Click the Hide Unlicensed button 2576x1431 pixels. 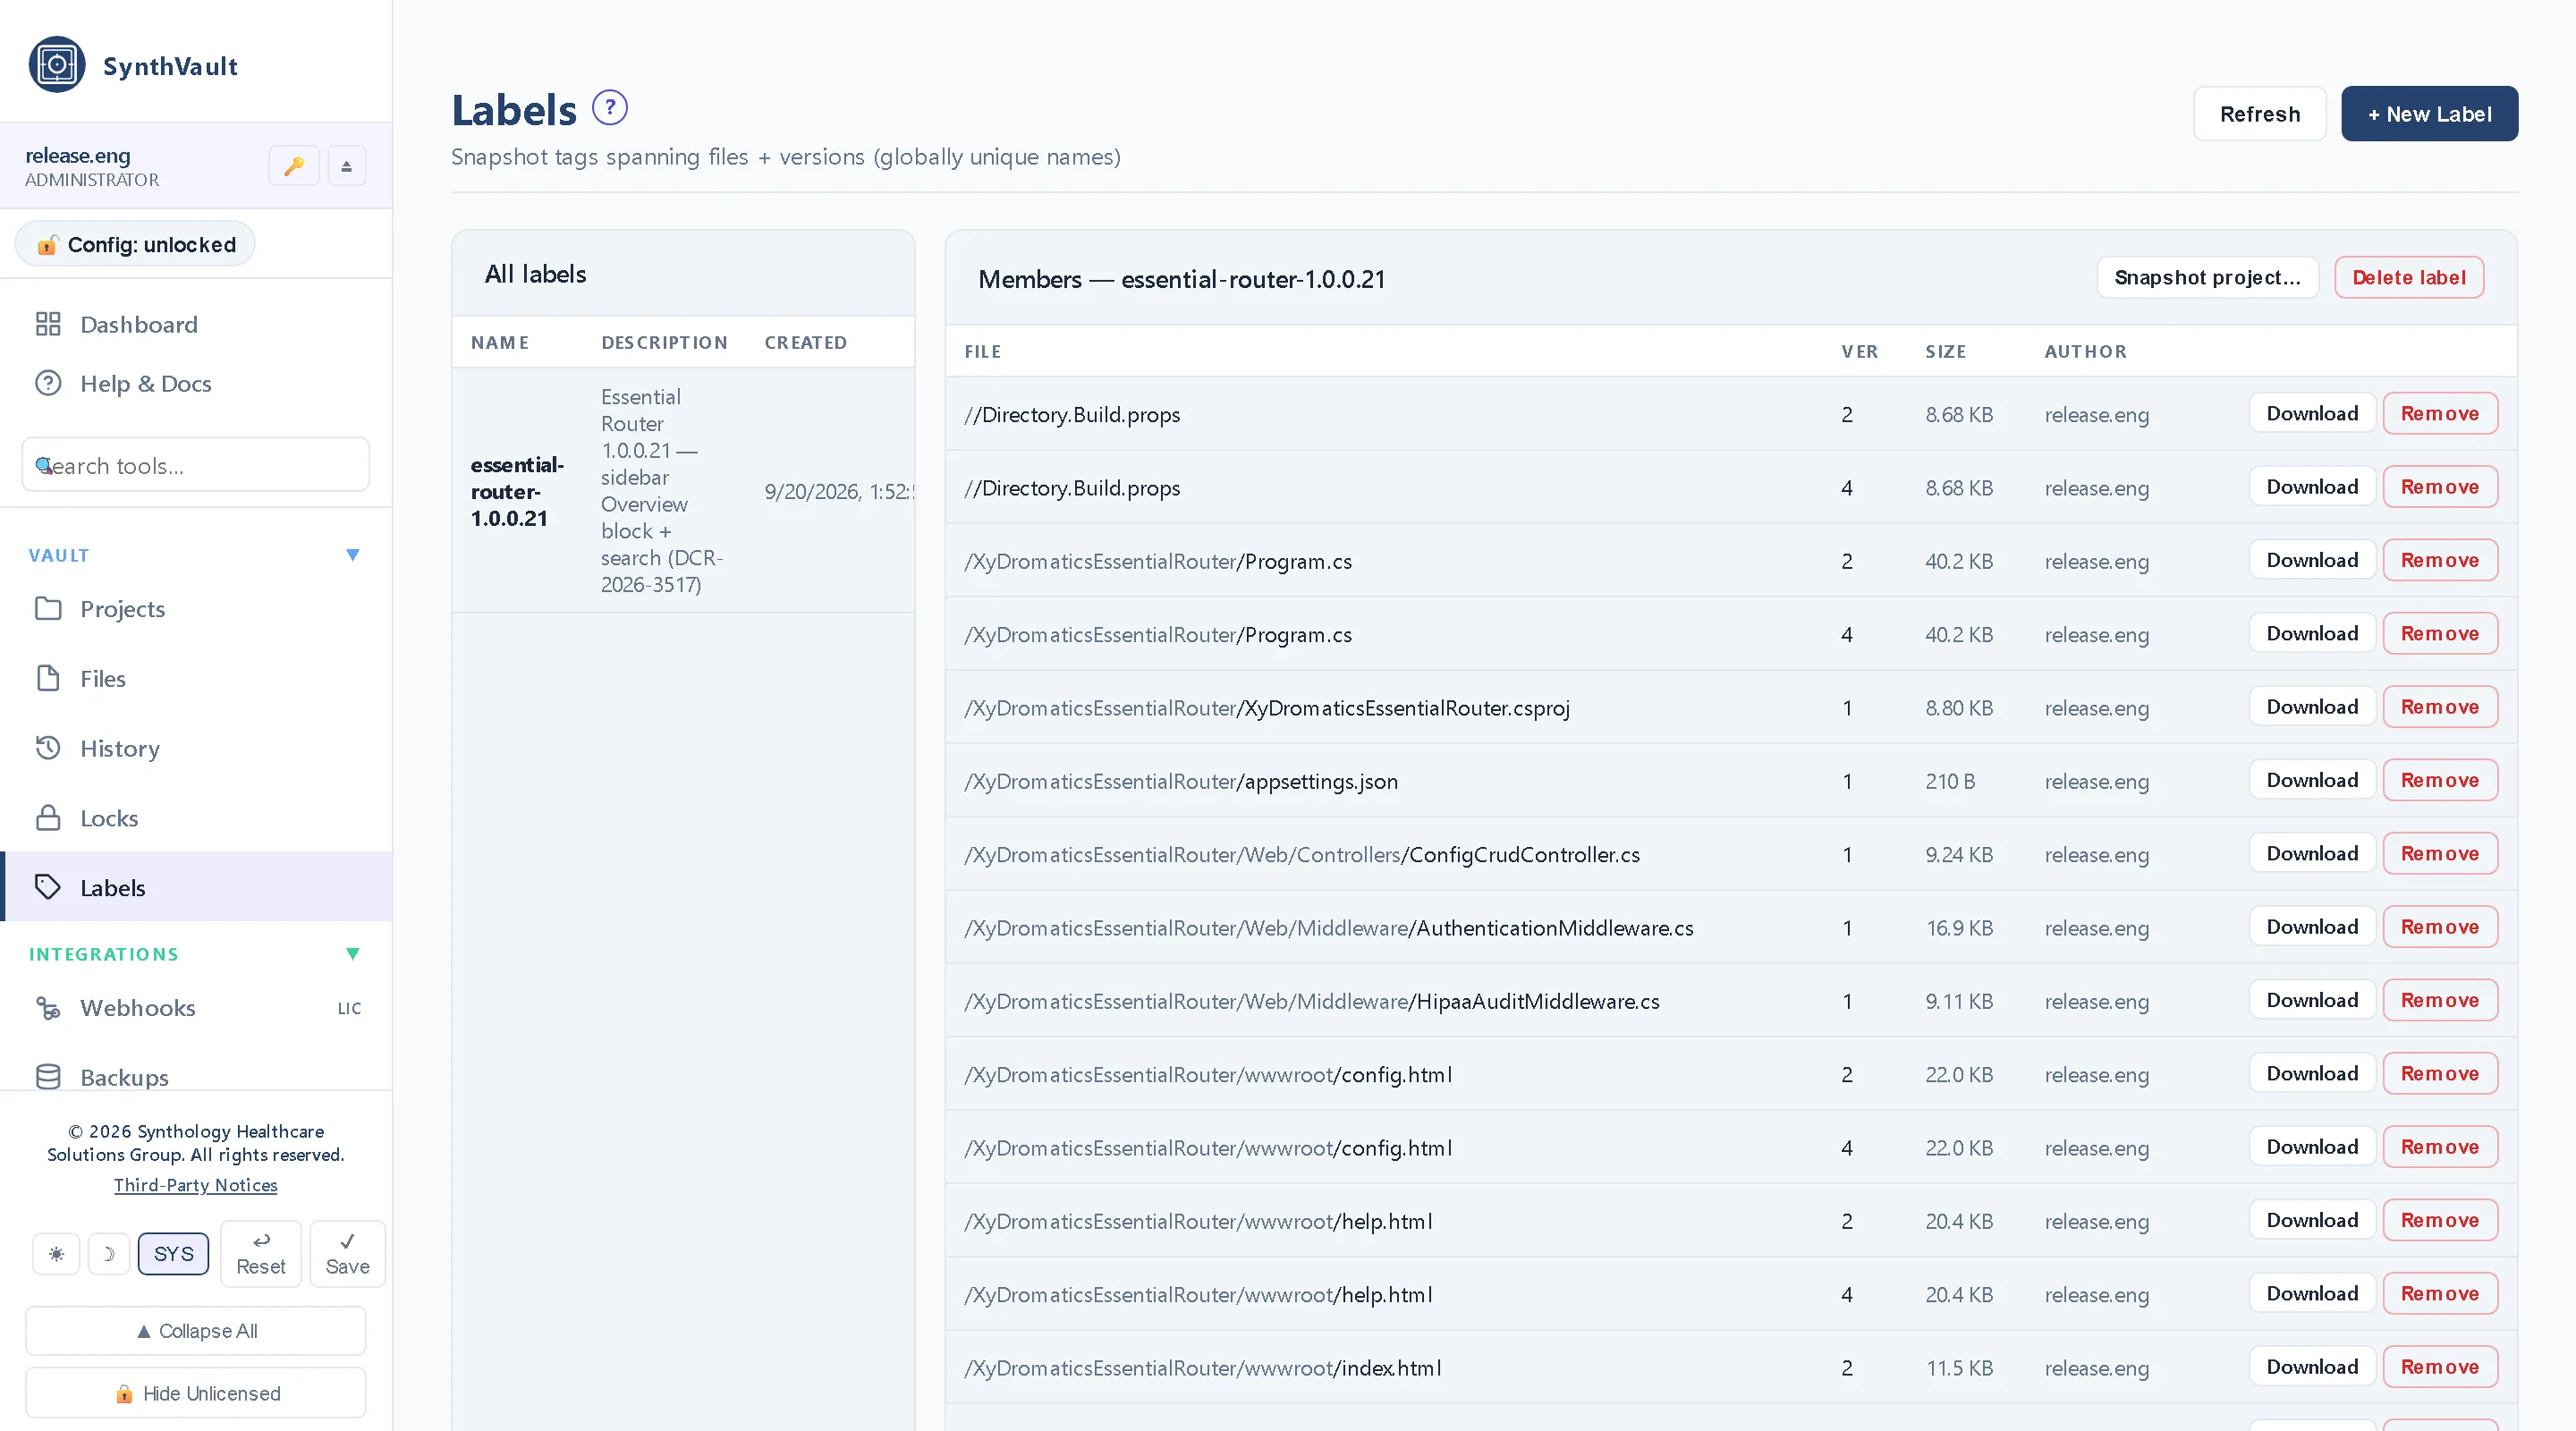(196, 1394)
